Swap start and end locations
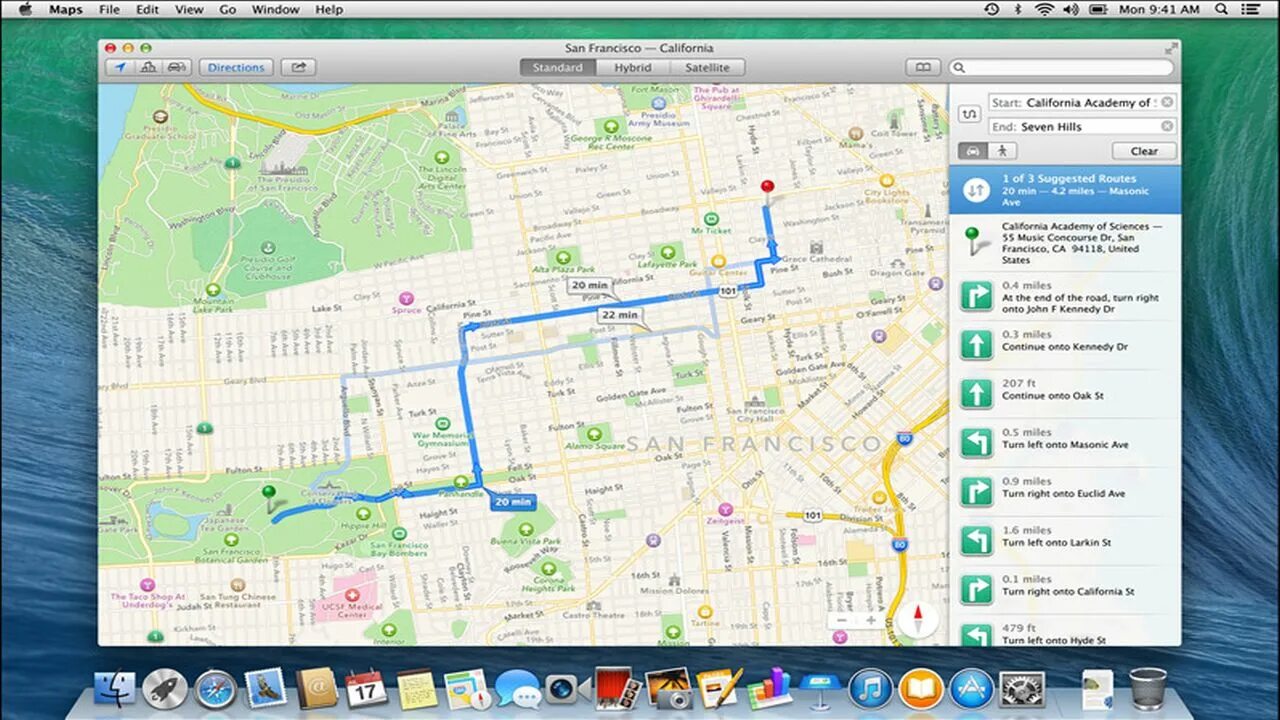This screenshot has width=1280, height=720. coord(968,114)
